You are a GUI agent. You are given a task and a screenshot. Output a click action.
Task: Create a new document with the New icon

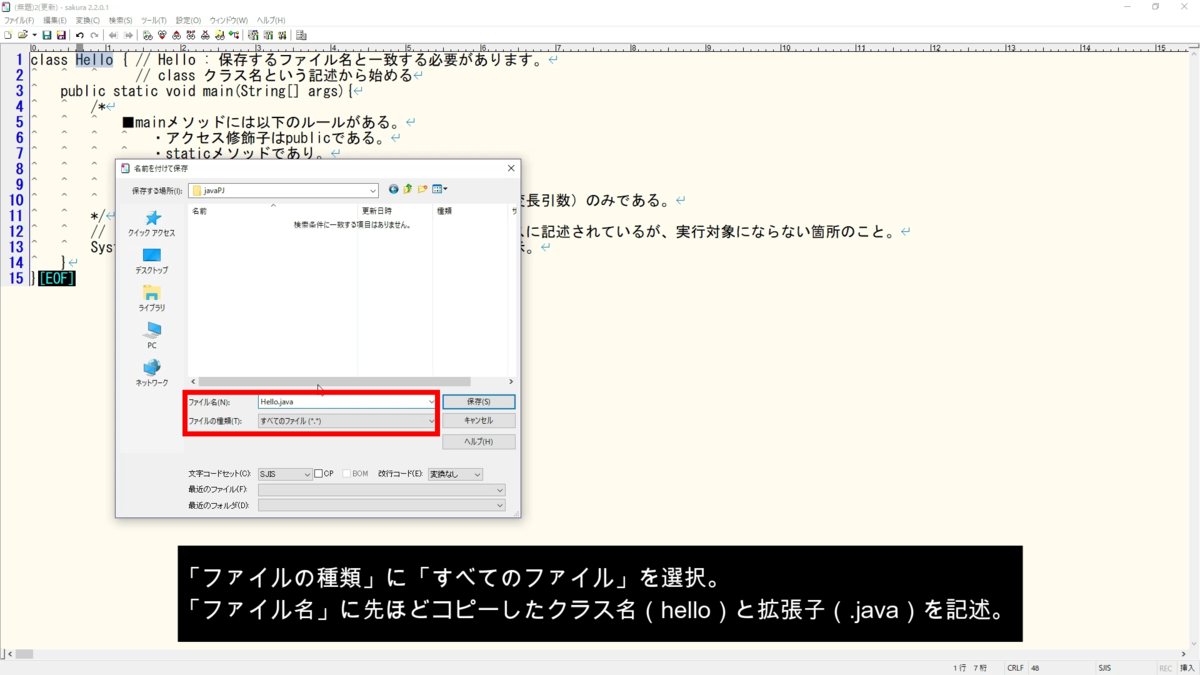tap(8, 34)
